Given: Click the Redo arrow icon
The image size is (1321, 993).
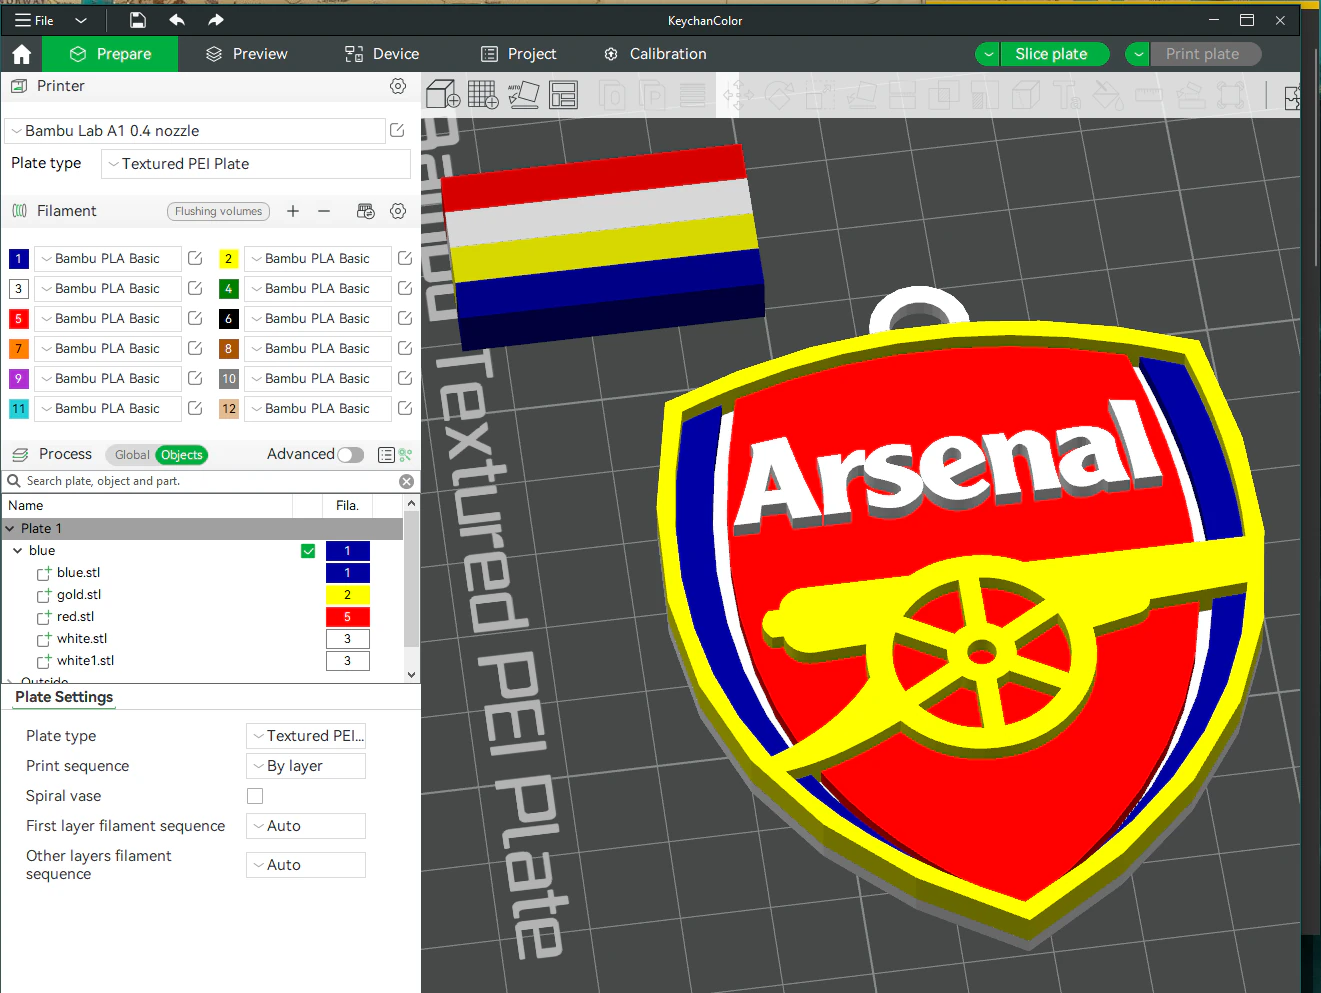Looking at the screenshot, I should click(216, 20).
